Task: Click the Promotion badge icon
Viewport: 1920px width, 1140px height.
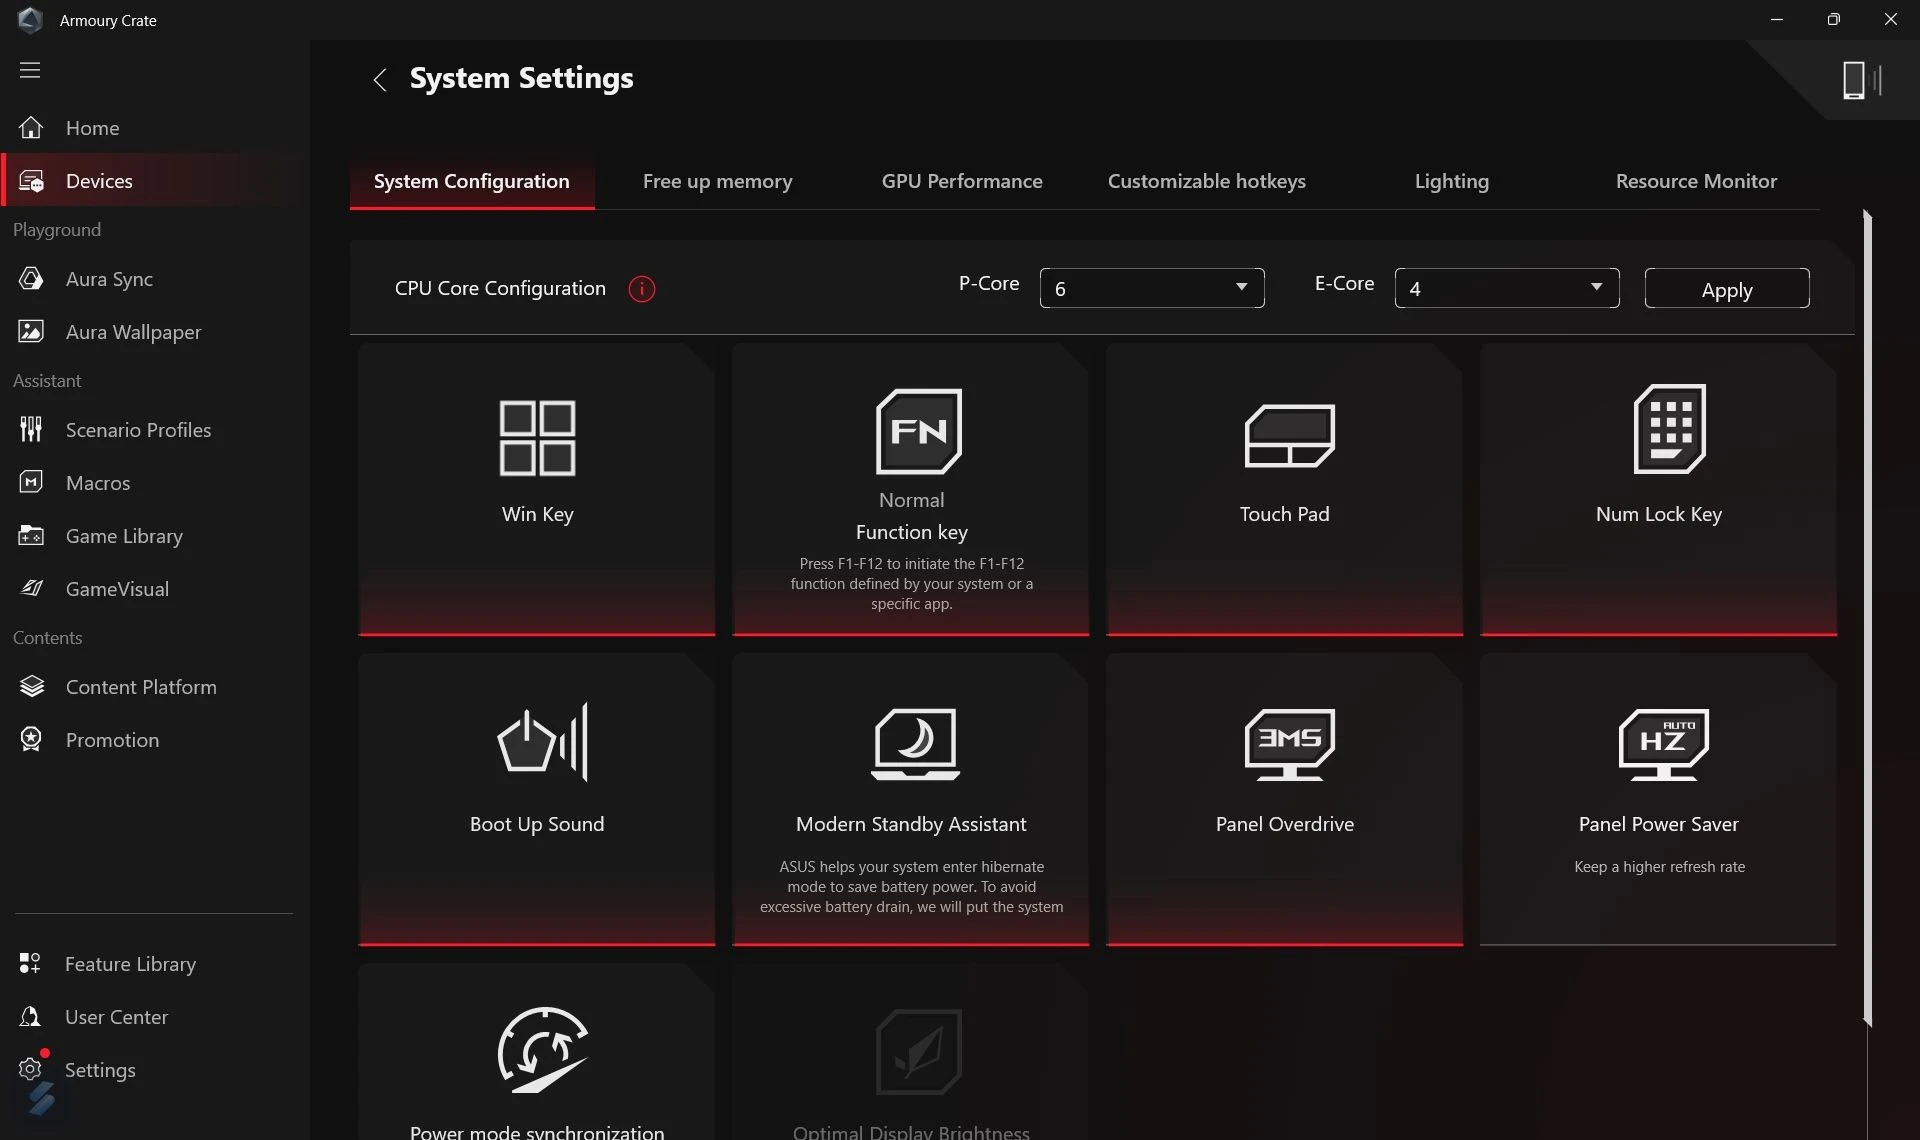Action: pyautogui.click(x=31, y=740)
